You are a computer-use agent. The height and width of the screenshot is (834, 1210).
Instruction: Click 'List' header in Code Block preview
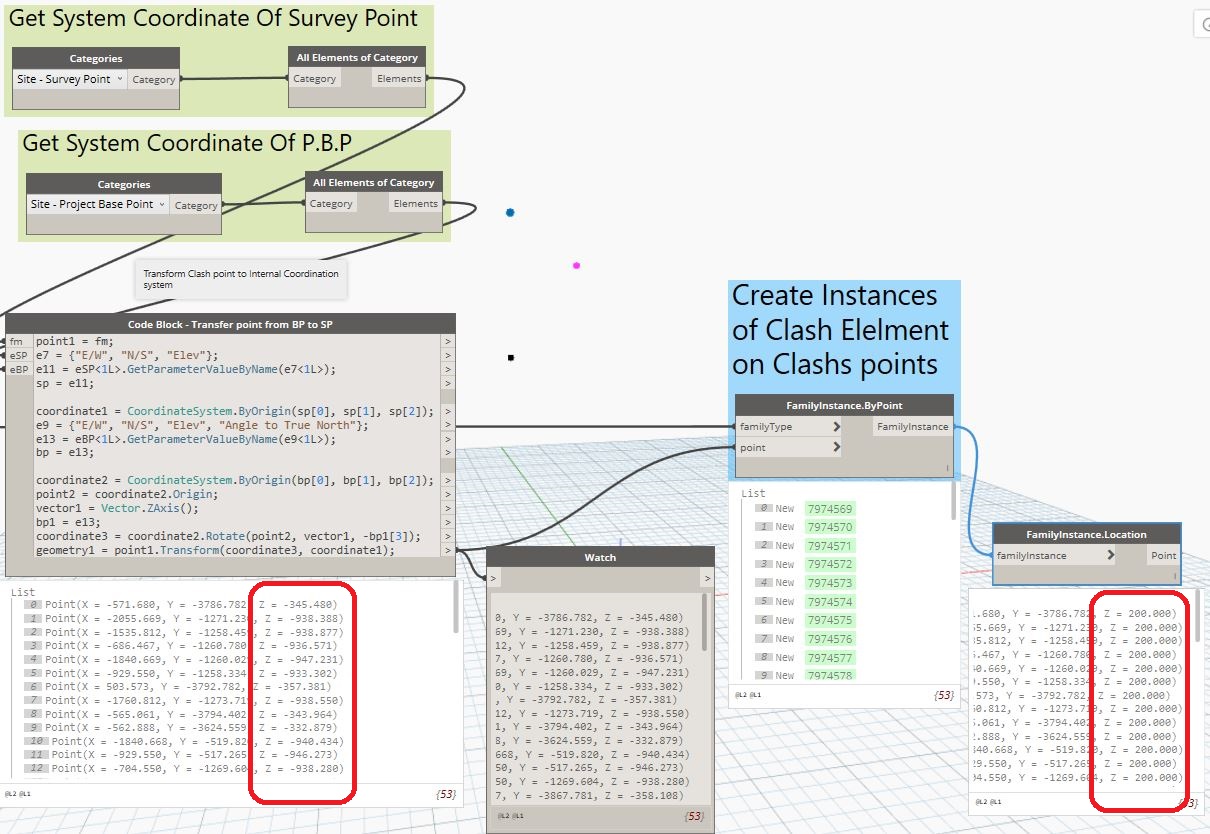(22, 592)
